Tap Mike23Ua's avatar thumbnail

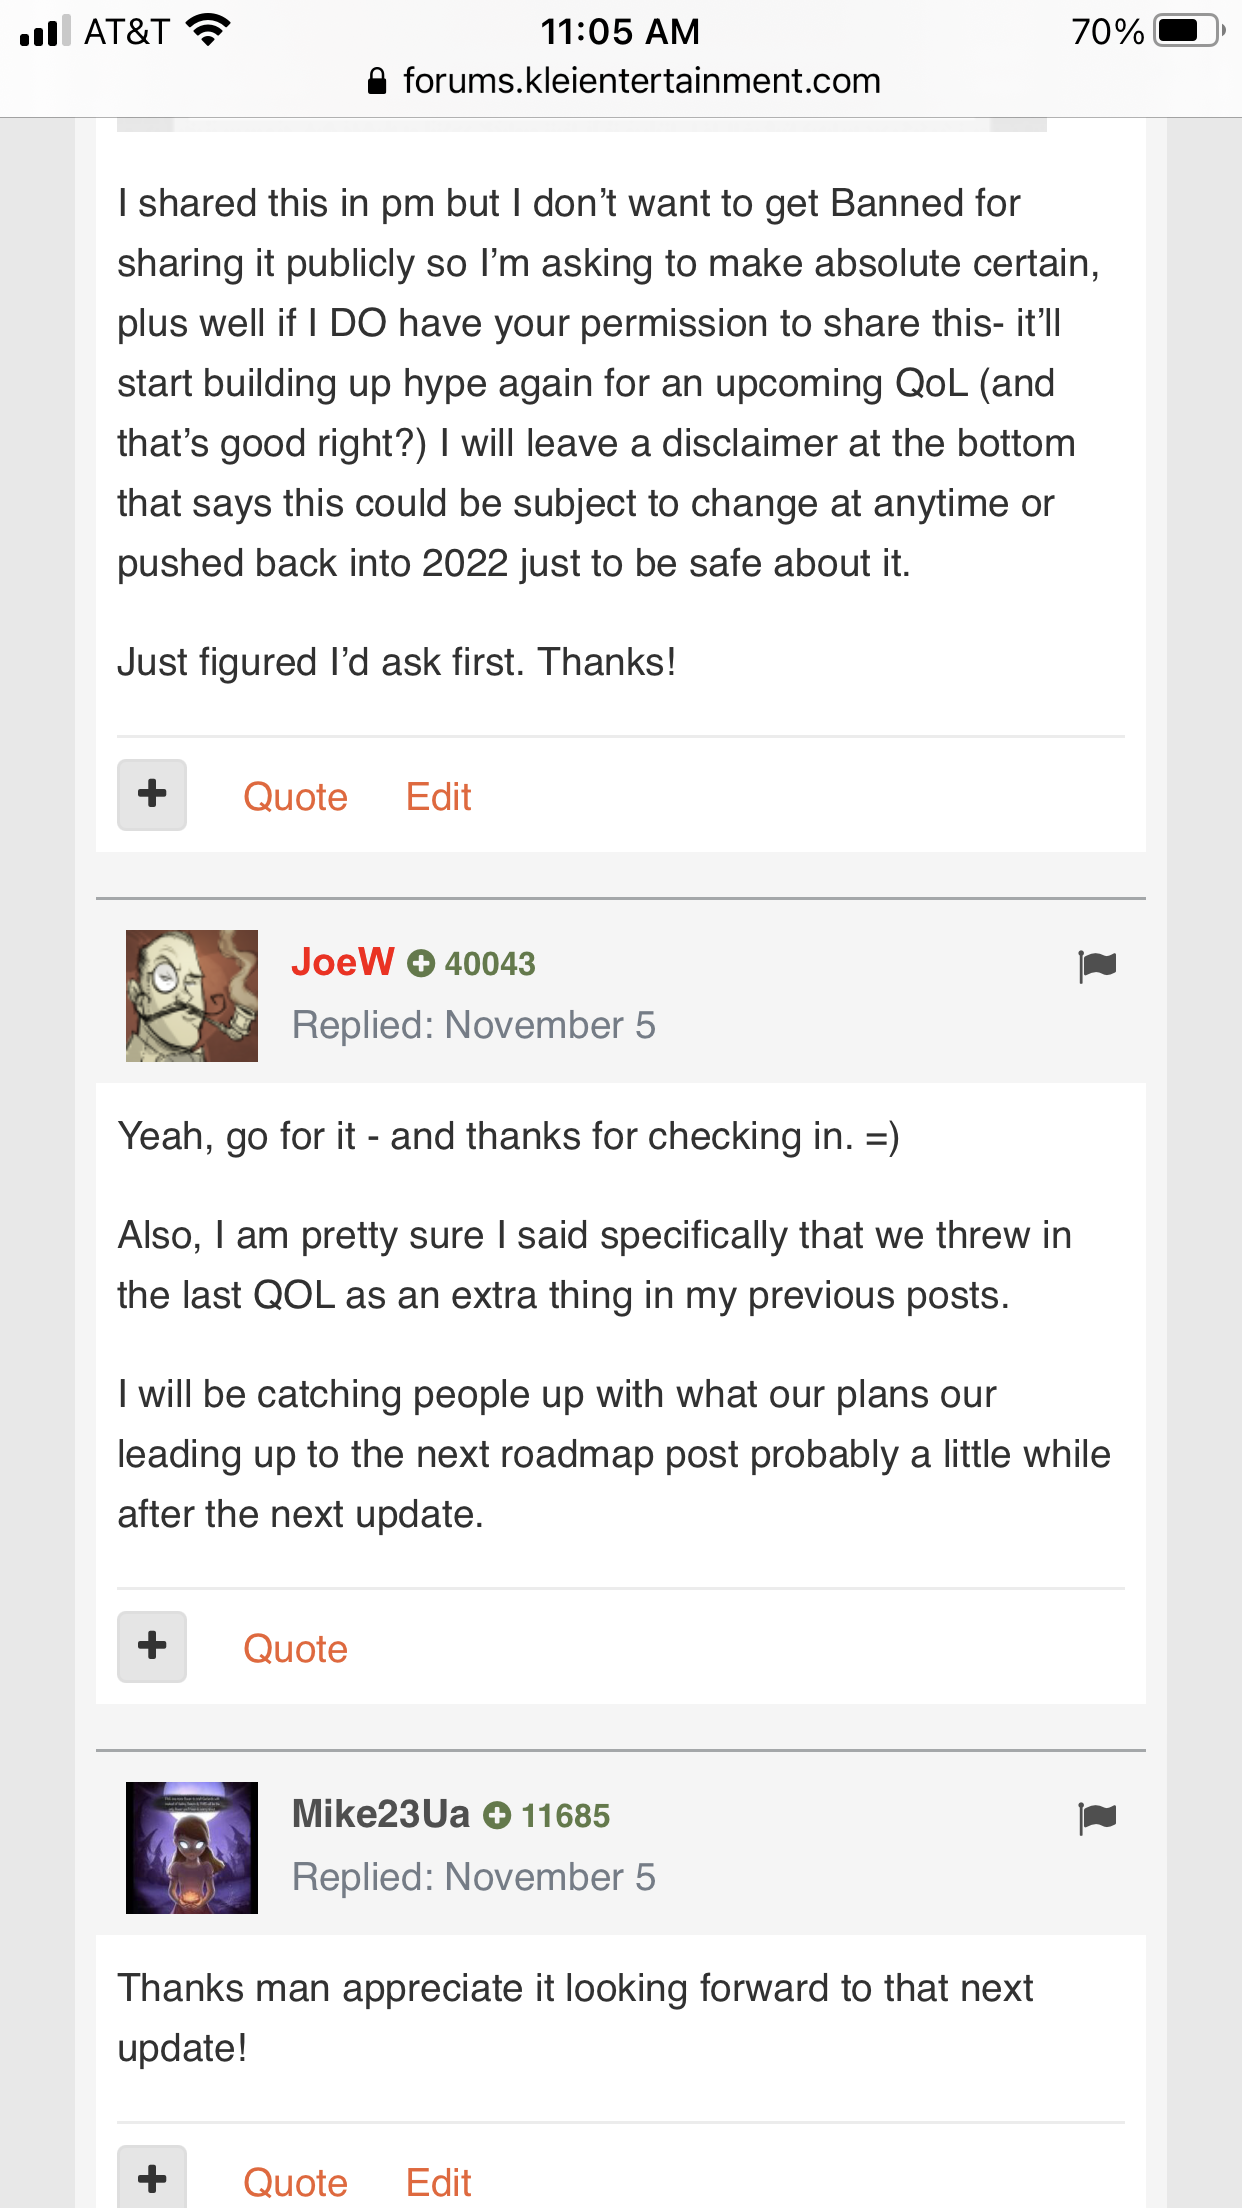192,1848
